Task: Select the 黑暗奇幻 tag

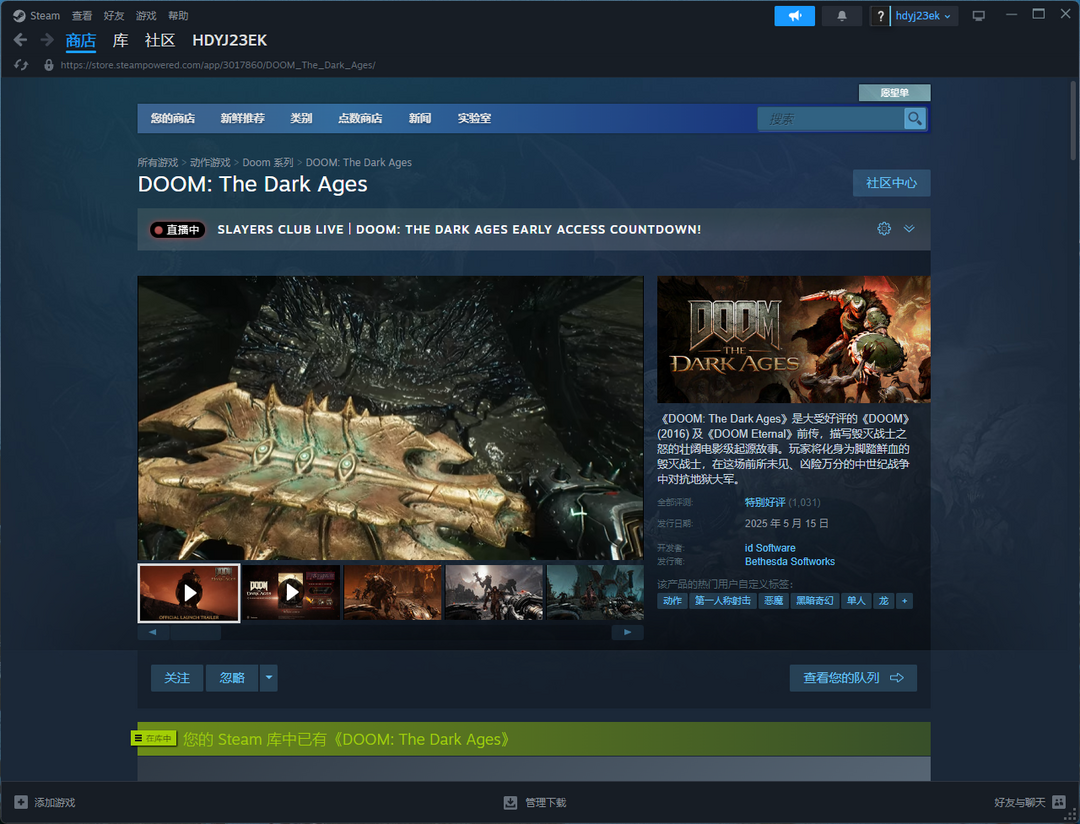Action: [x=815, y=601]
